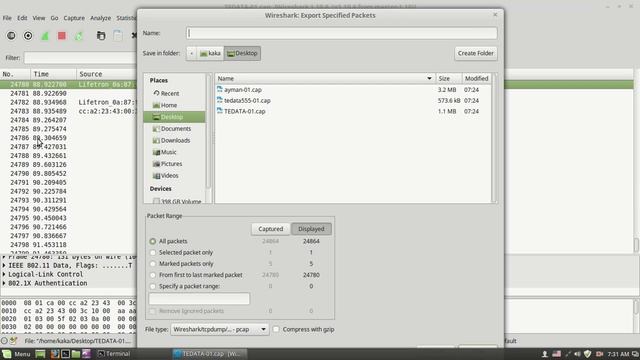Click the Videos folder icon in Places

[x=156, y=176]
